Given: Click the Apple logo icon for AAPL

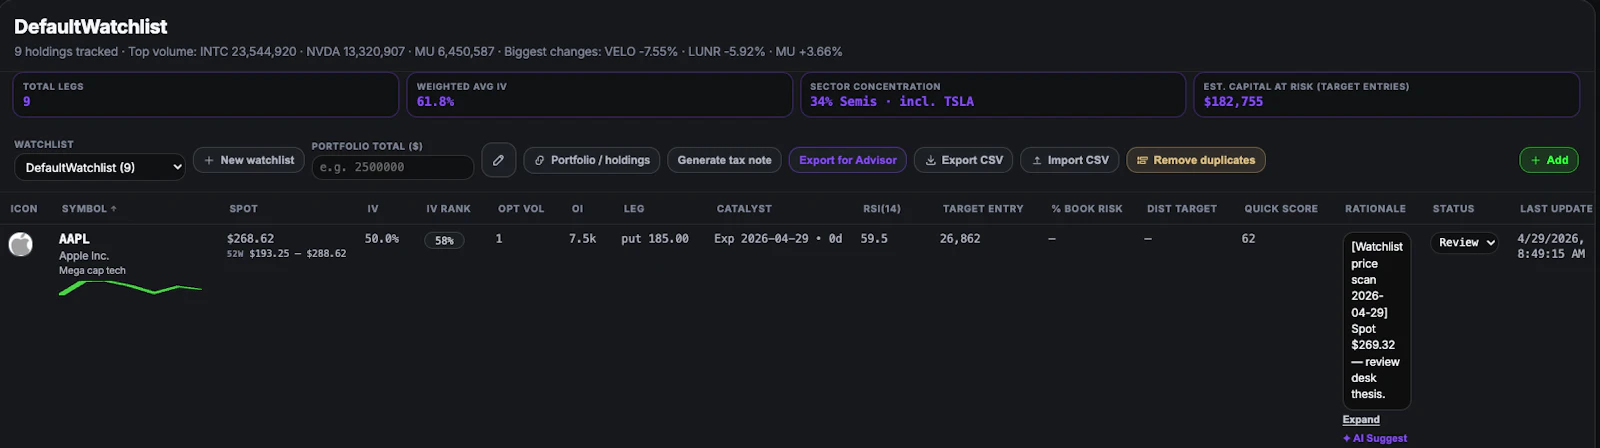Looking at the screenshot, I should (21, 244).
